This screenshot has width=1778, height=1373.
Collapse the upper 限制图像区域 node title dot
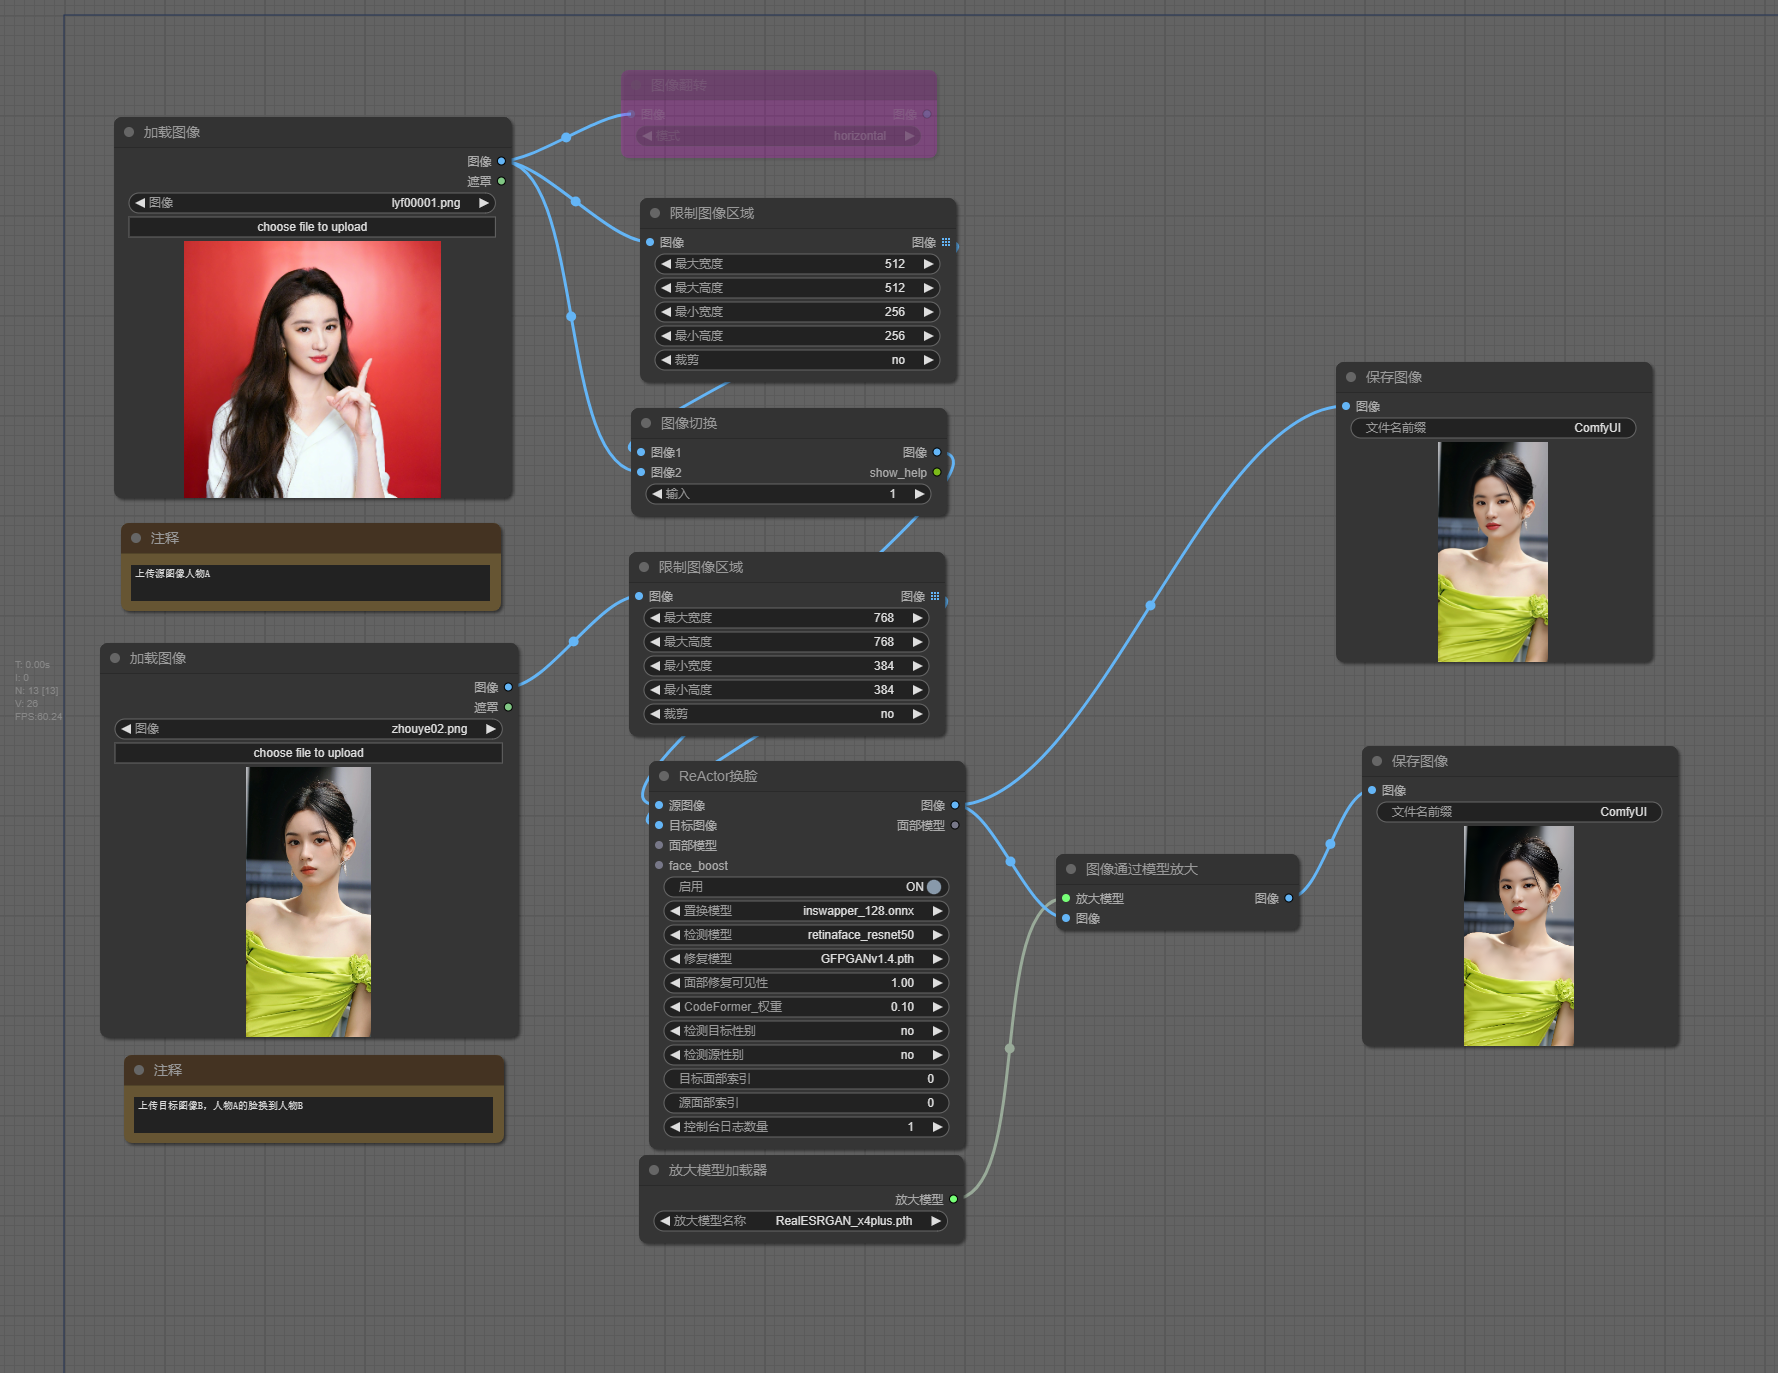[655, 213]
